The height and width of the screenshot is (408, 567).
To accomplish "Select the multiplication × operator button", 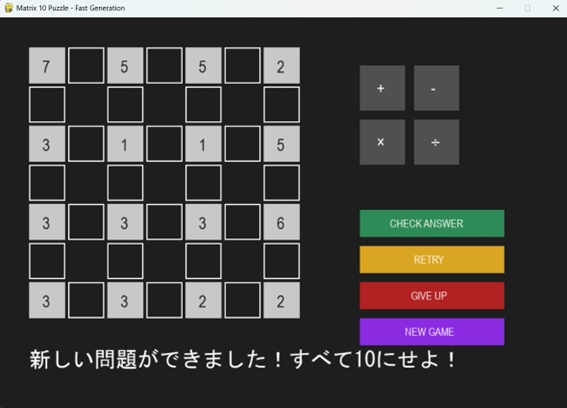I will (382, 142).
